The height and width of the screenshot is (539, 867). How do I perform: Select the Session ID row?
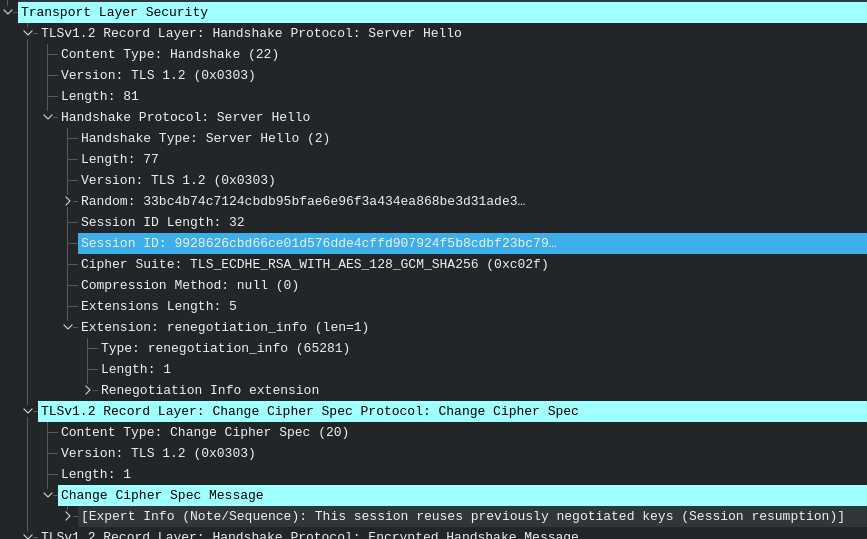pyautogui.click(x=318, y=243)
